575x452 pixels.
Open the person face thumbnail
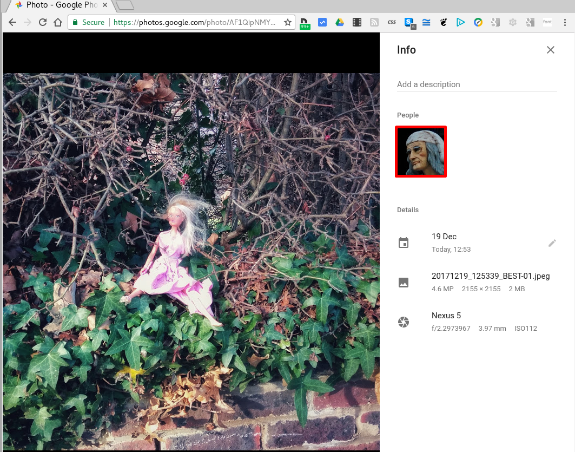[x=421, y=151]
